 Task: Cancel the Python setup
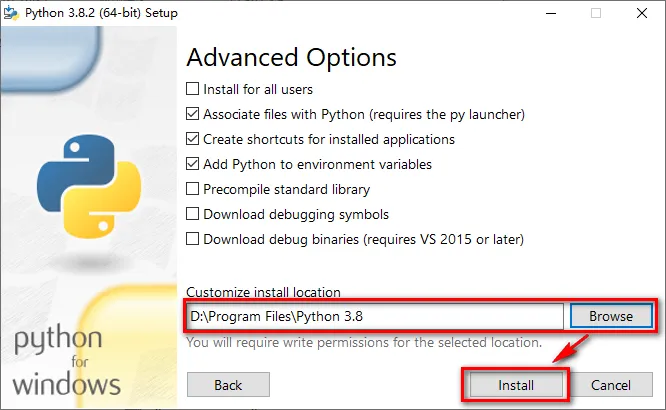(611, 385)
